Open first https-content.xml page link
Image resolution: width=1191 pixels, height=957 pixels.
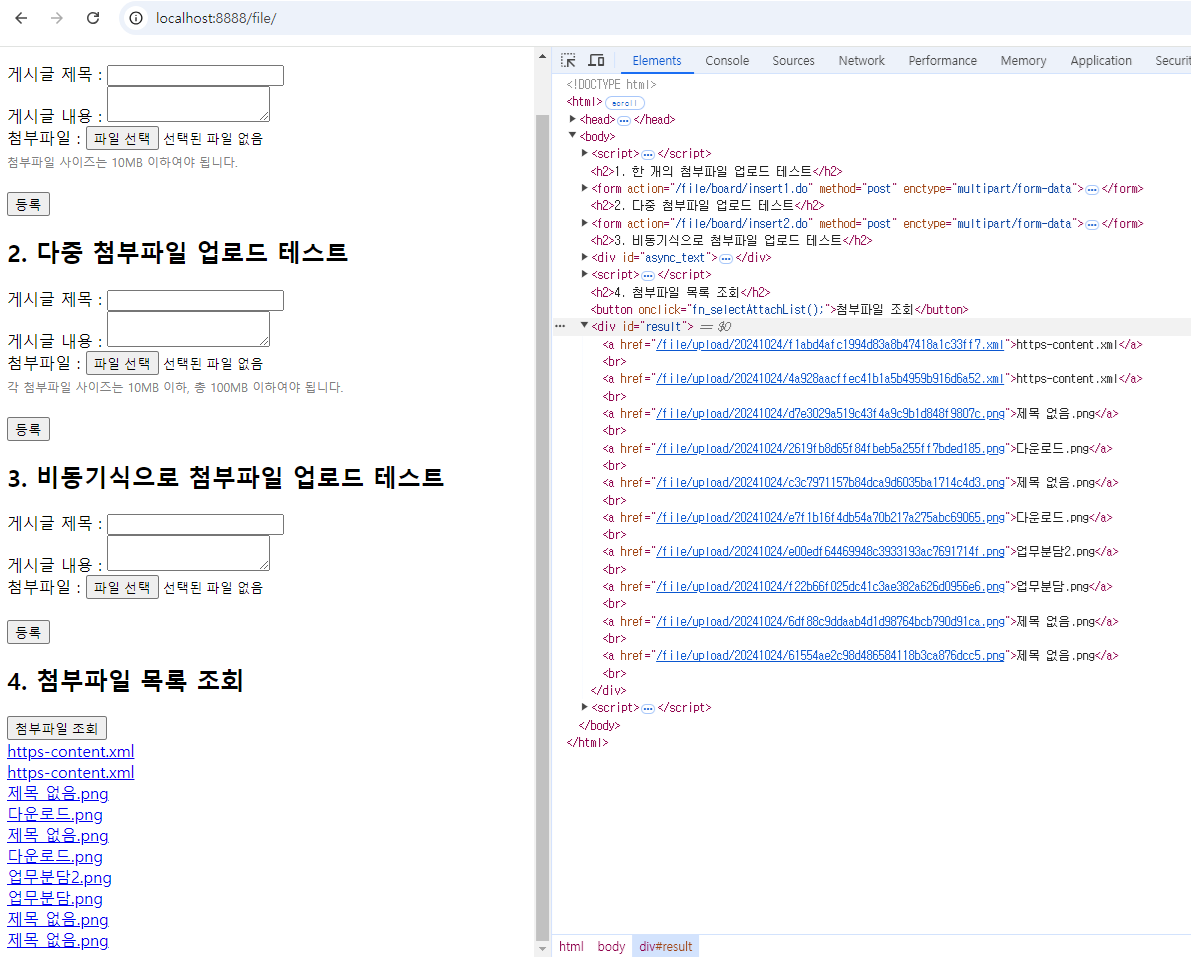click(71, 751)
